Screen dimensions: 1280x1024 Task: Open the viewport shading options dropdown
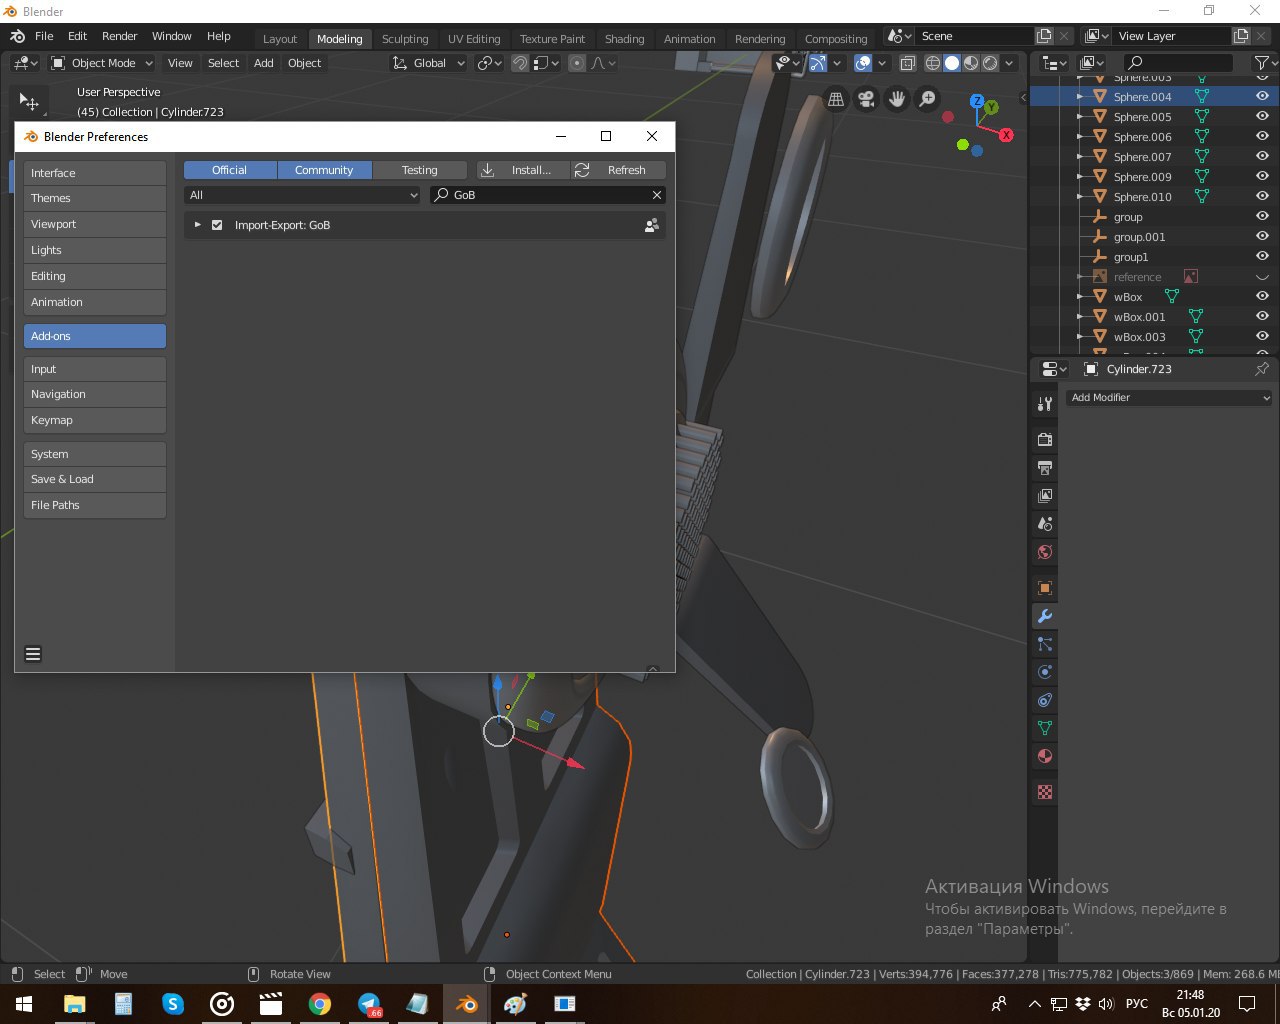[x=1009, y=63]
